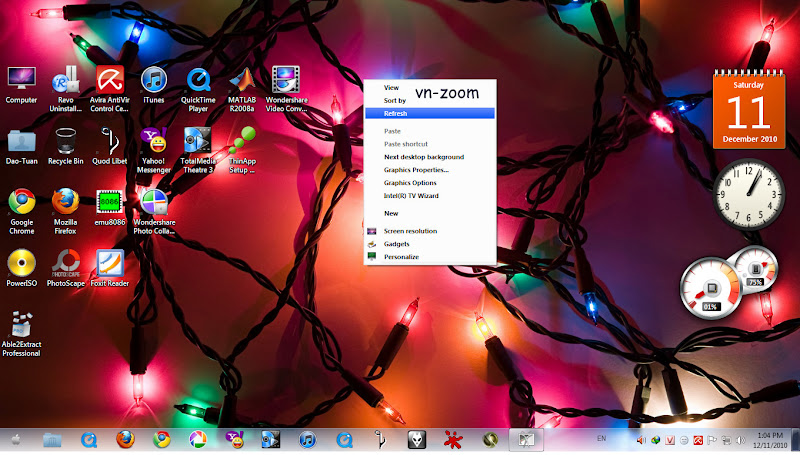
Task: Select the Recycle Bin icon
Action: pyautogui.click(x=65, y=147)
